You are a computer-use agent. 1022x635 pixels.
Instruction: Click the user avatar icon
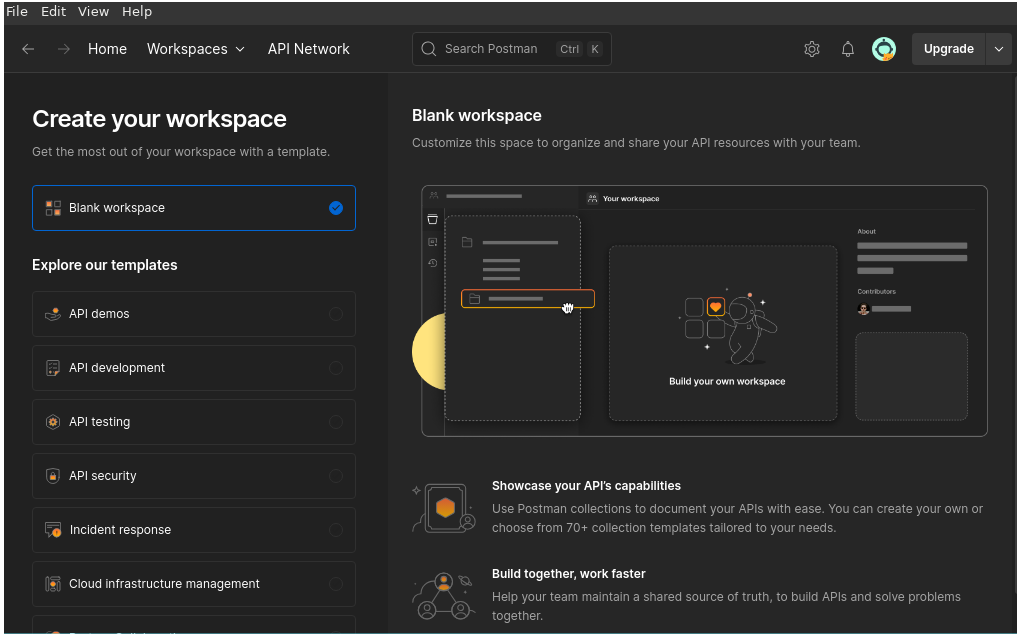click(x=883, y=49)
